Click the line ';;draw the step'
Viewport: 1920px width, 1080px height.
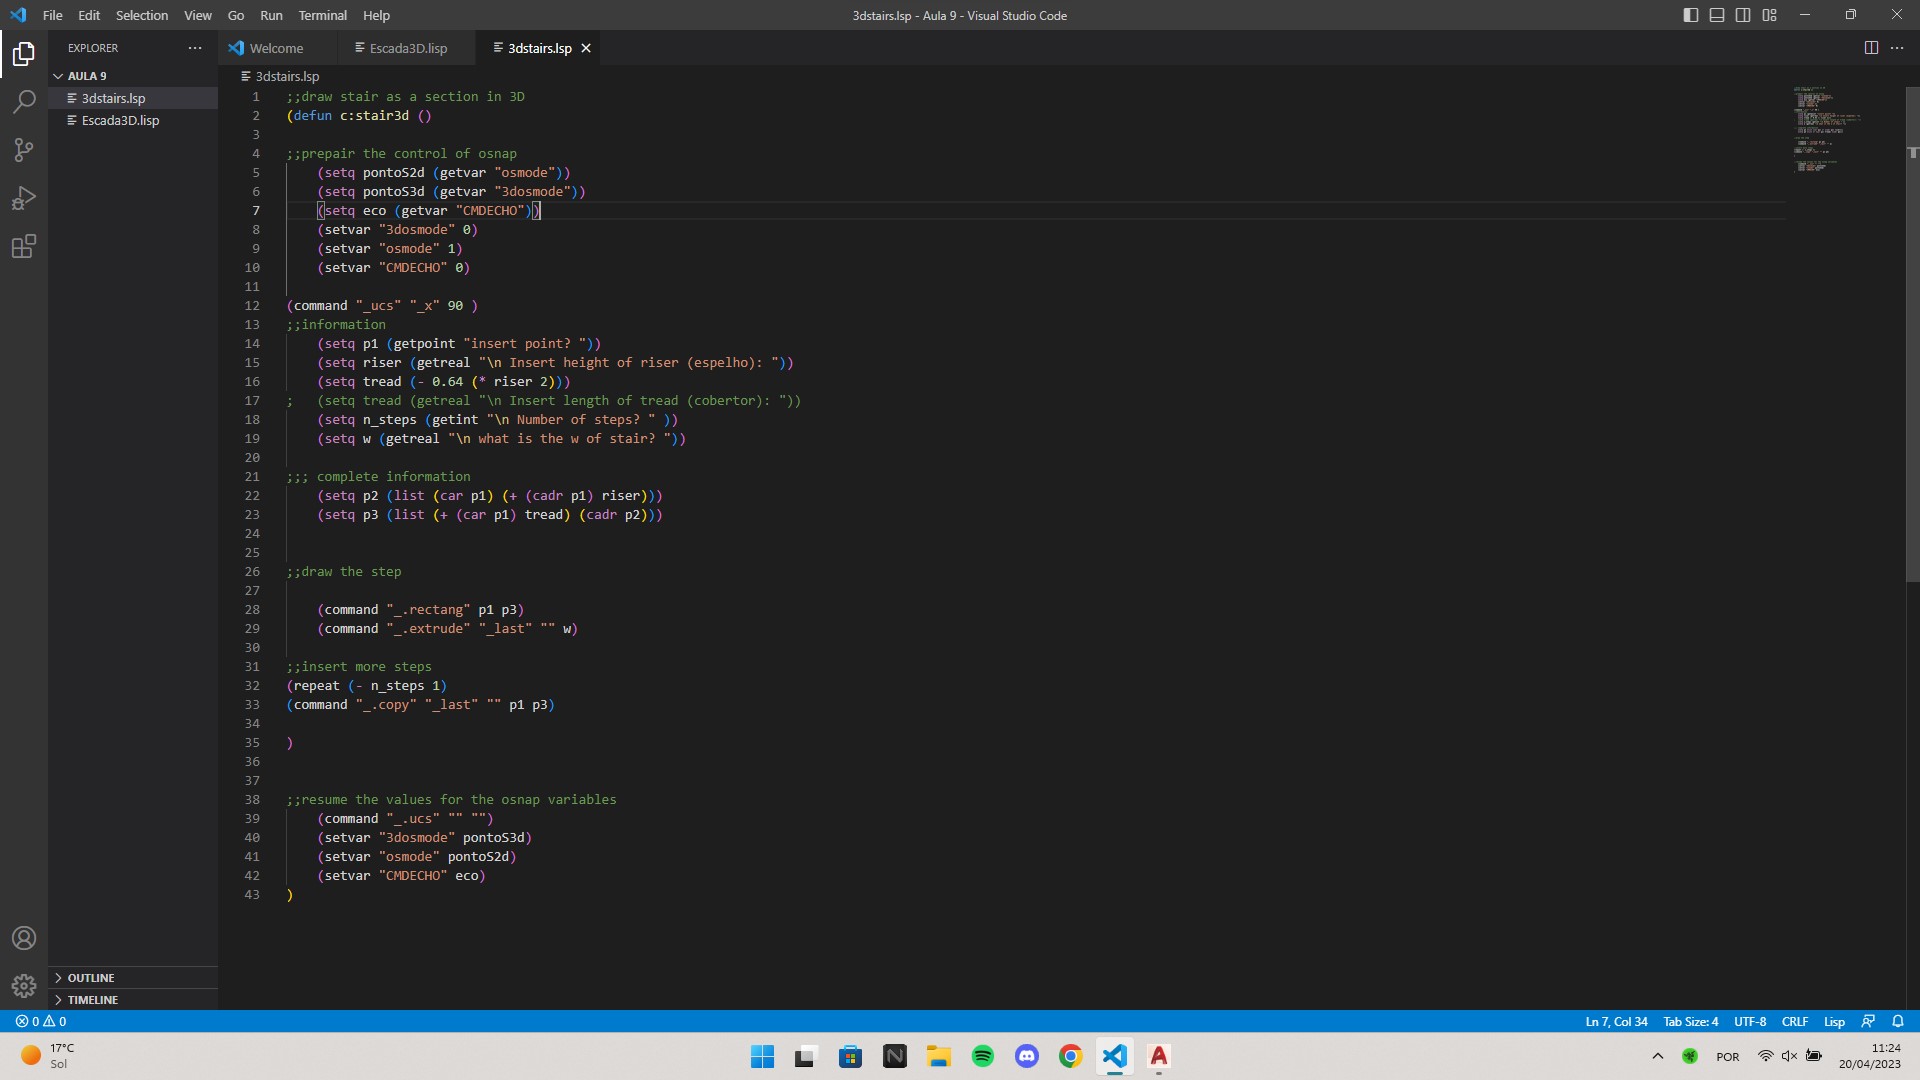344,571
